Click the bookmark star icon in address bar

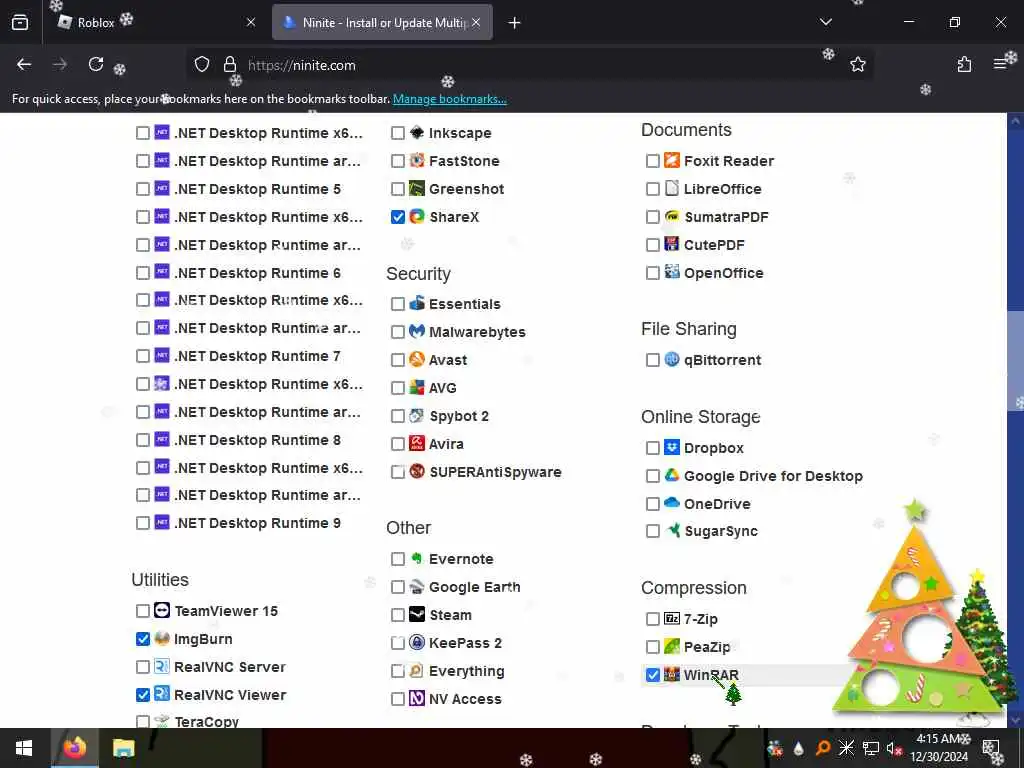click(857, 64)
